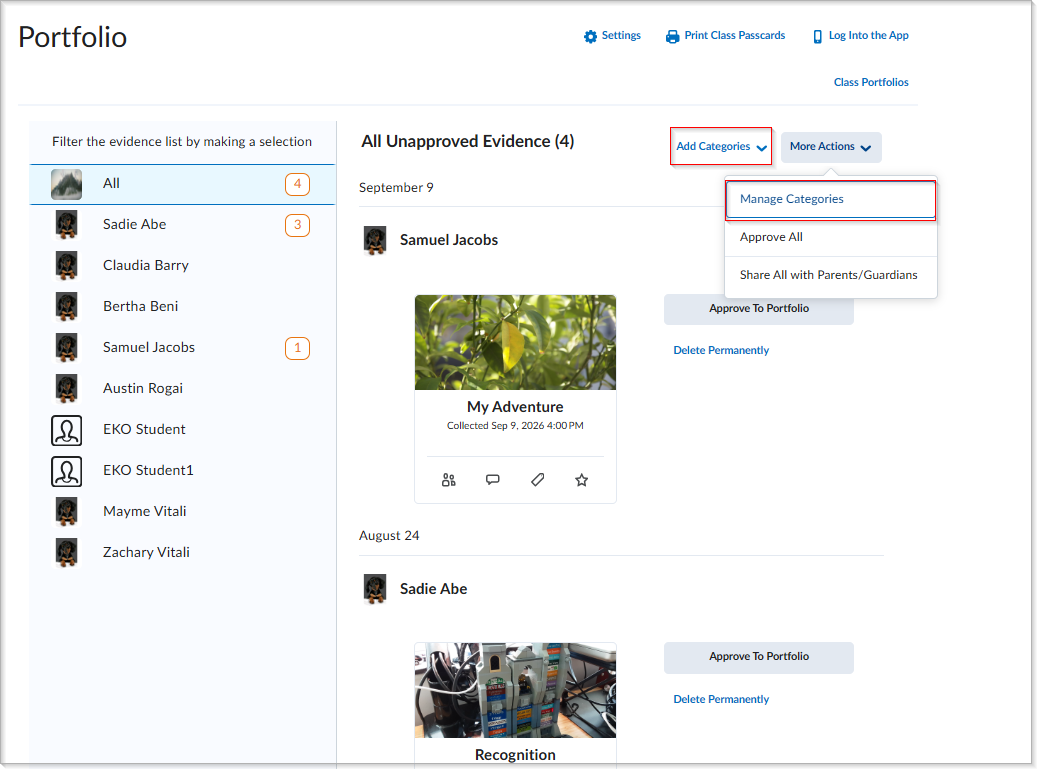
Task: Click Zachary Vitali's avatar icon
Action: click(x=66, y=552)
